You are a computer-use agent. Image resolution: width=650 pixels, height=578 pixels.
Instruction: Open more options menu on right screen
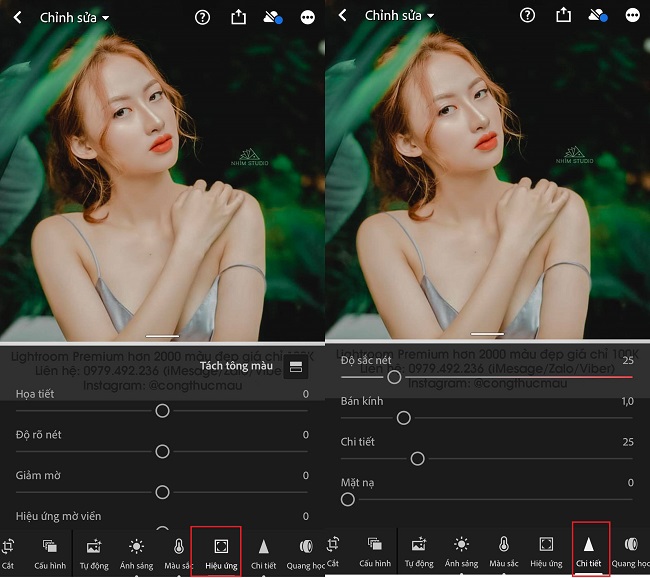pos(633,15)
